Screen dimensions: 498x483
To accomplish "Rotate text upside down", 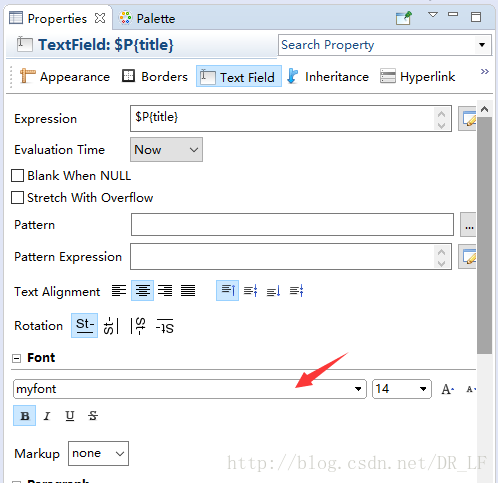I will coord(165,326).
